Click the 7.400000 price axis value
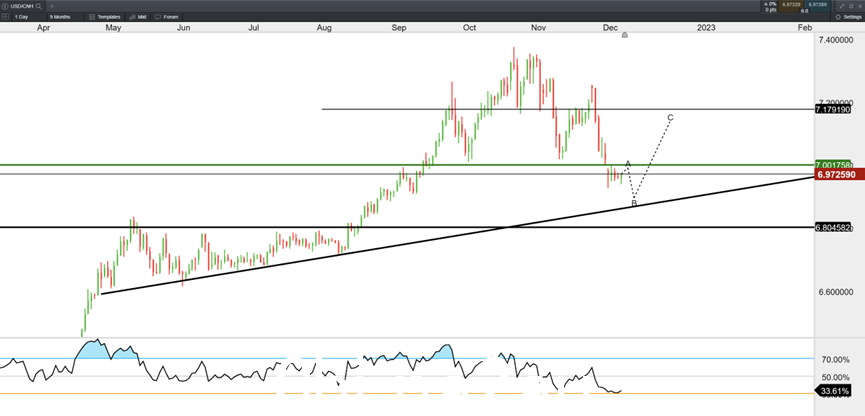The image size is (865, 416). coord(835,40)
